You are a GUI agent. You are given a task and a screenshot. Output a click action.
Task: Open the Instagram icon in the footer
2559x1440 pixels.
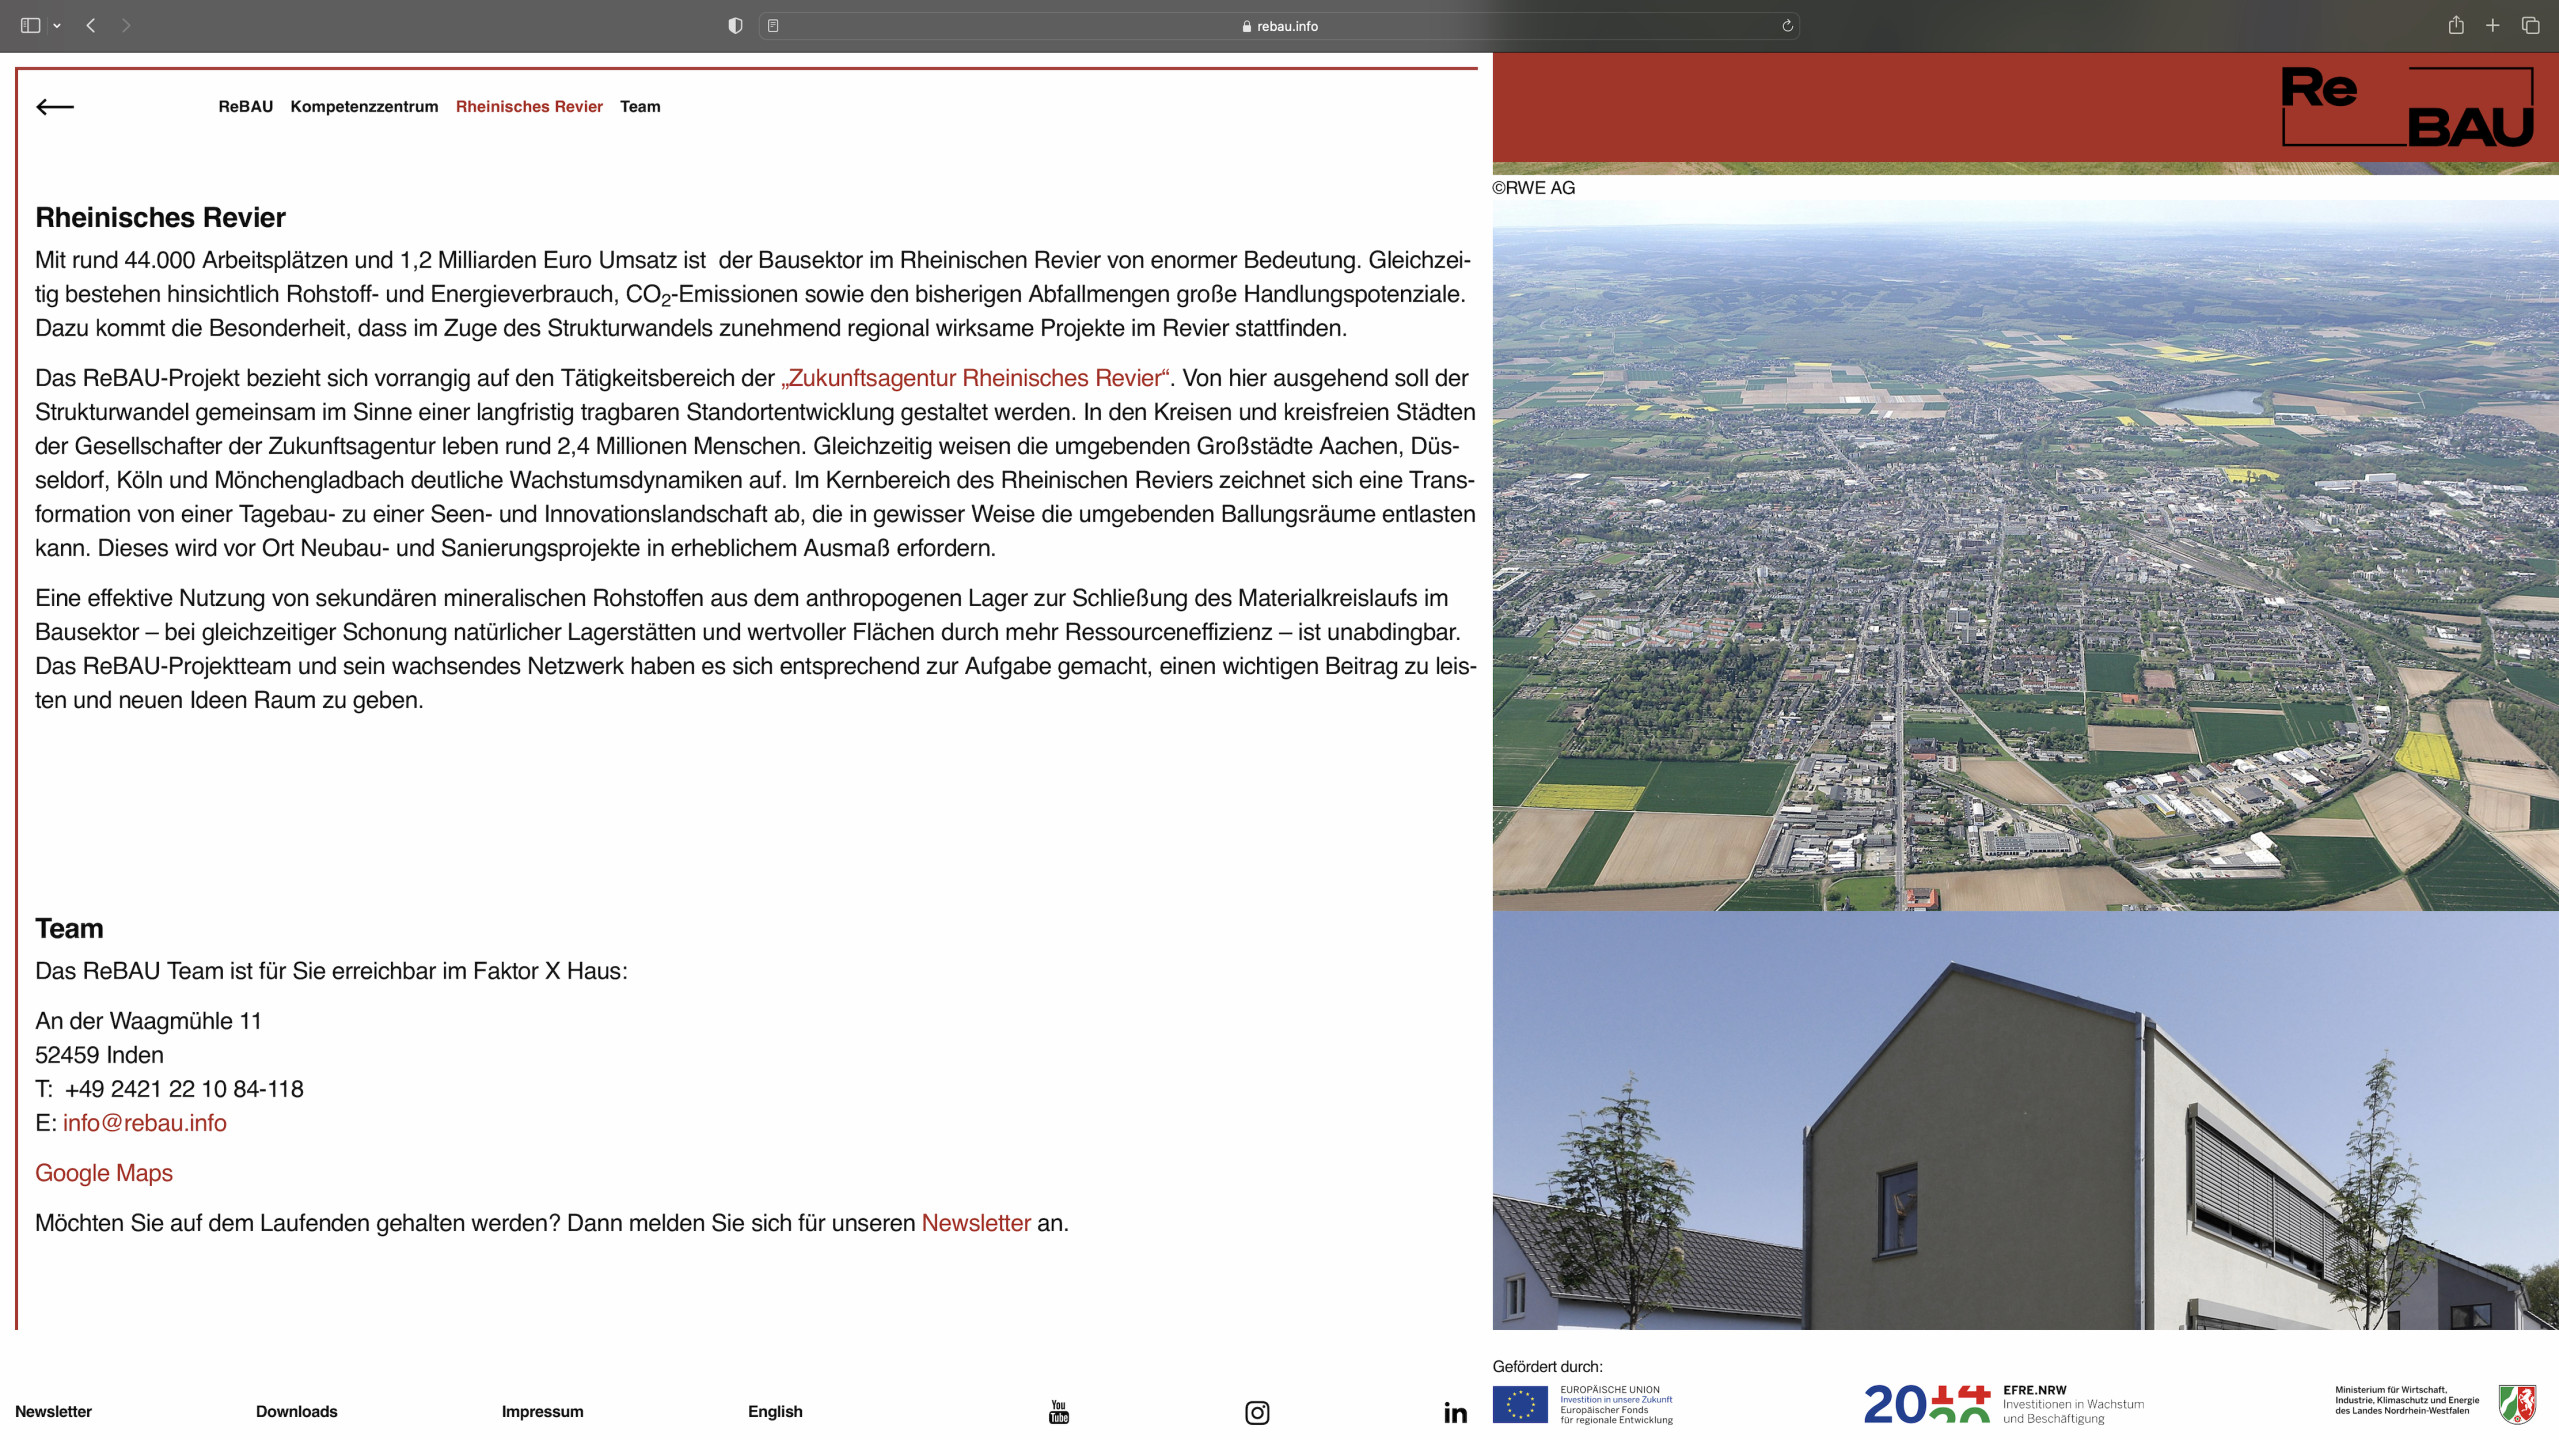(1257, 1412)
